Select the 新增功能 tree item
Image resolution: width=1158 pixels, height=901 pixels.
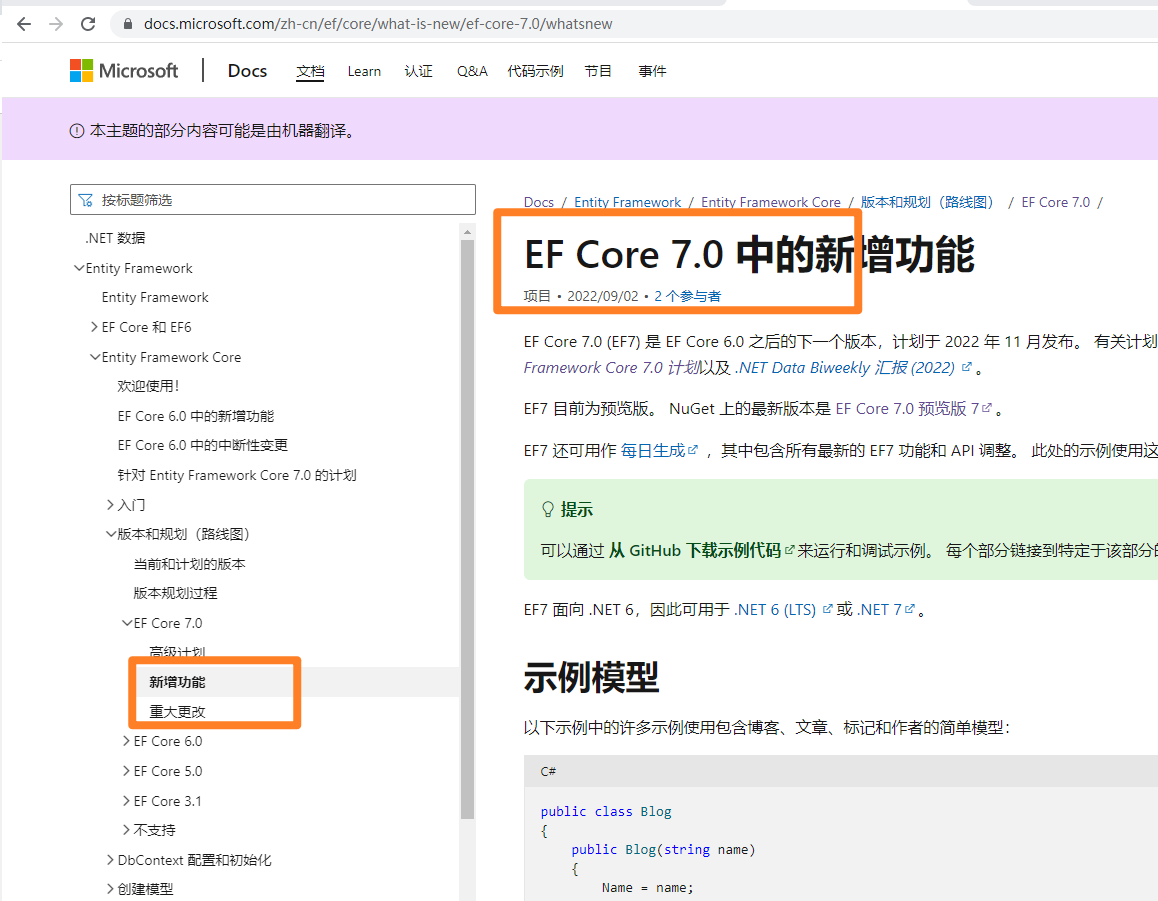coord(178,682)
